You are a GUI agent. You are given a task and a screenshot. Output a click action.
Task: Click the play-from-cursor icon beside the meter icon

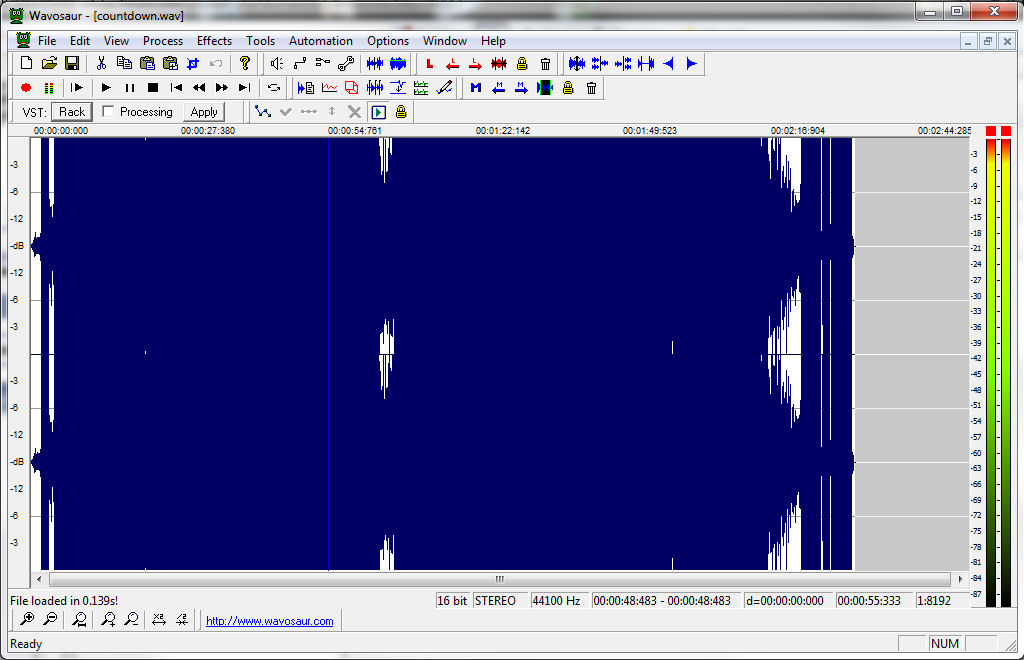pos(76,87)
